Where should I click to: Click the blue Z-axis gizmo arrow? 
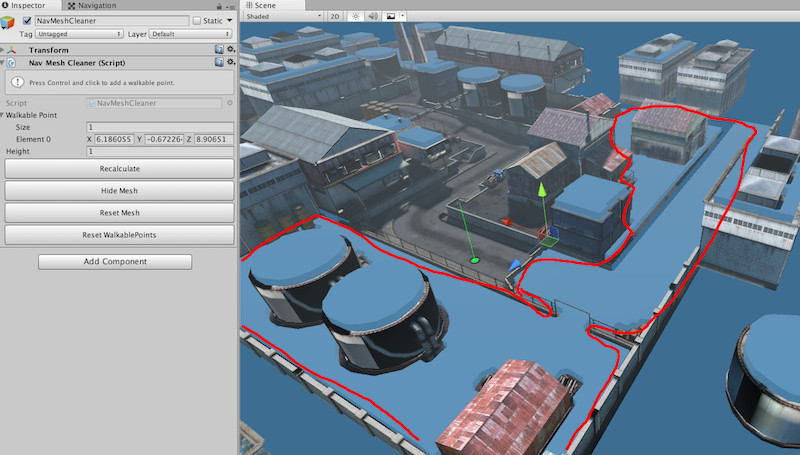click(x=514, y=265)
